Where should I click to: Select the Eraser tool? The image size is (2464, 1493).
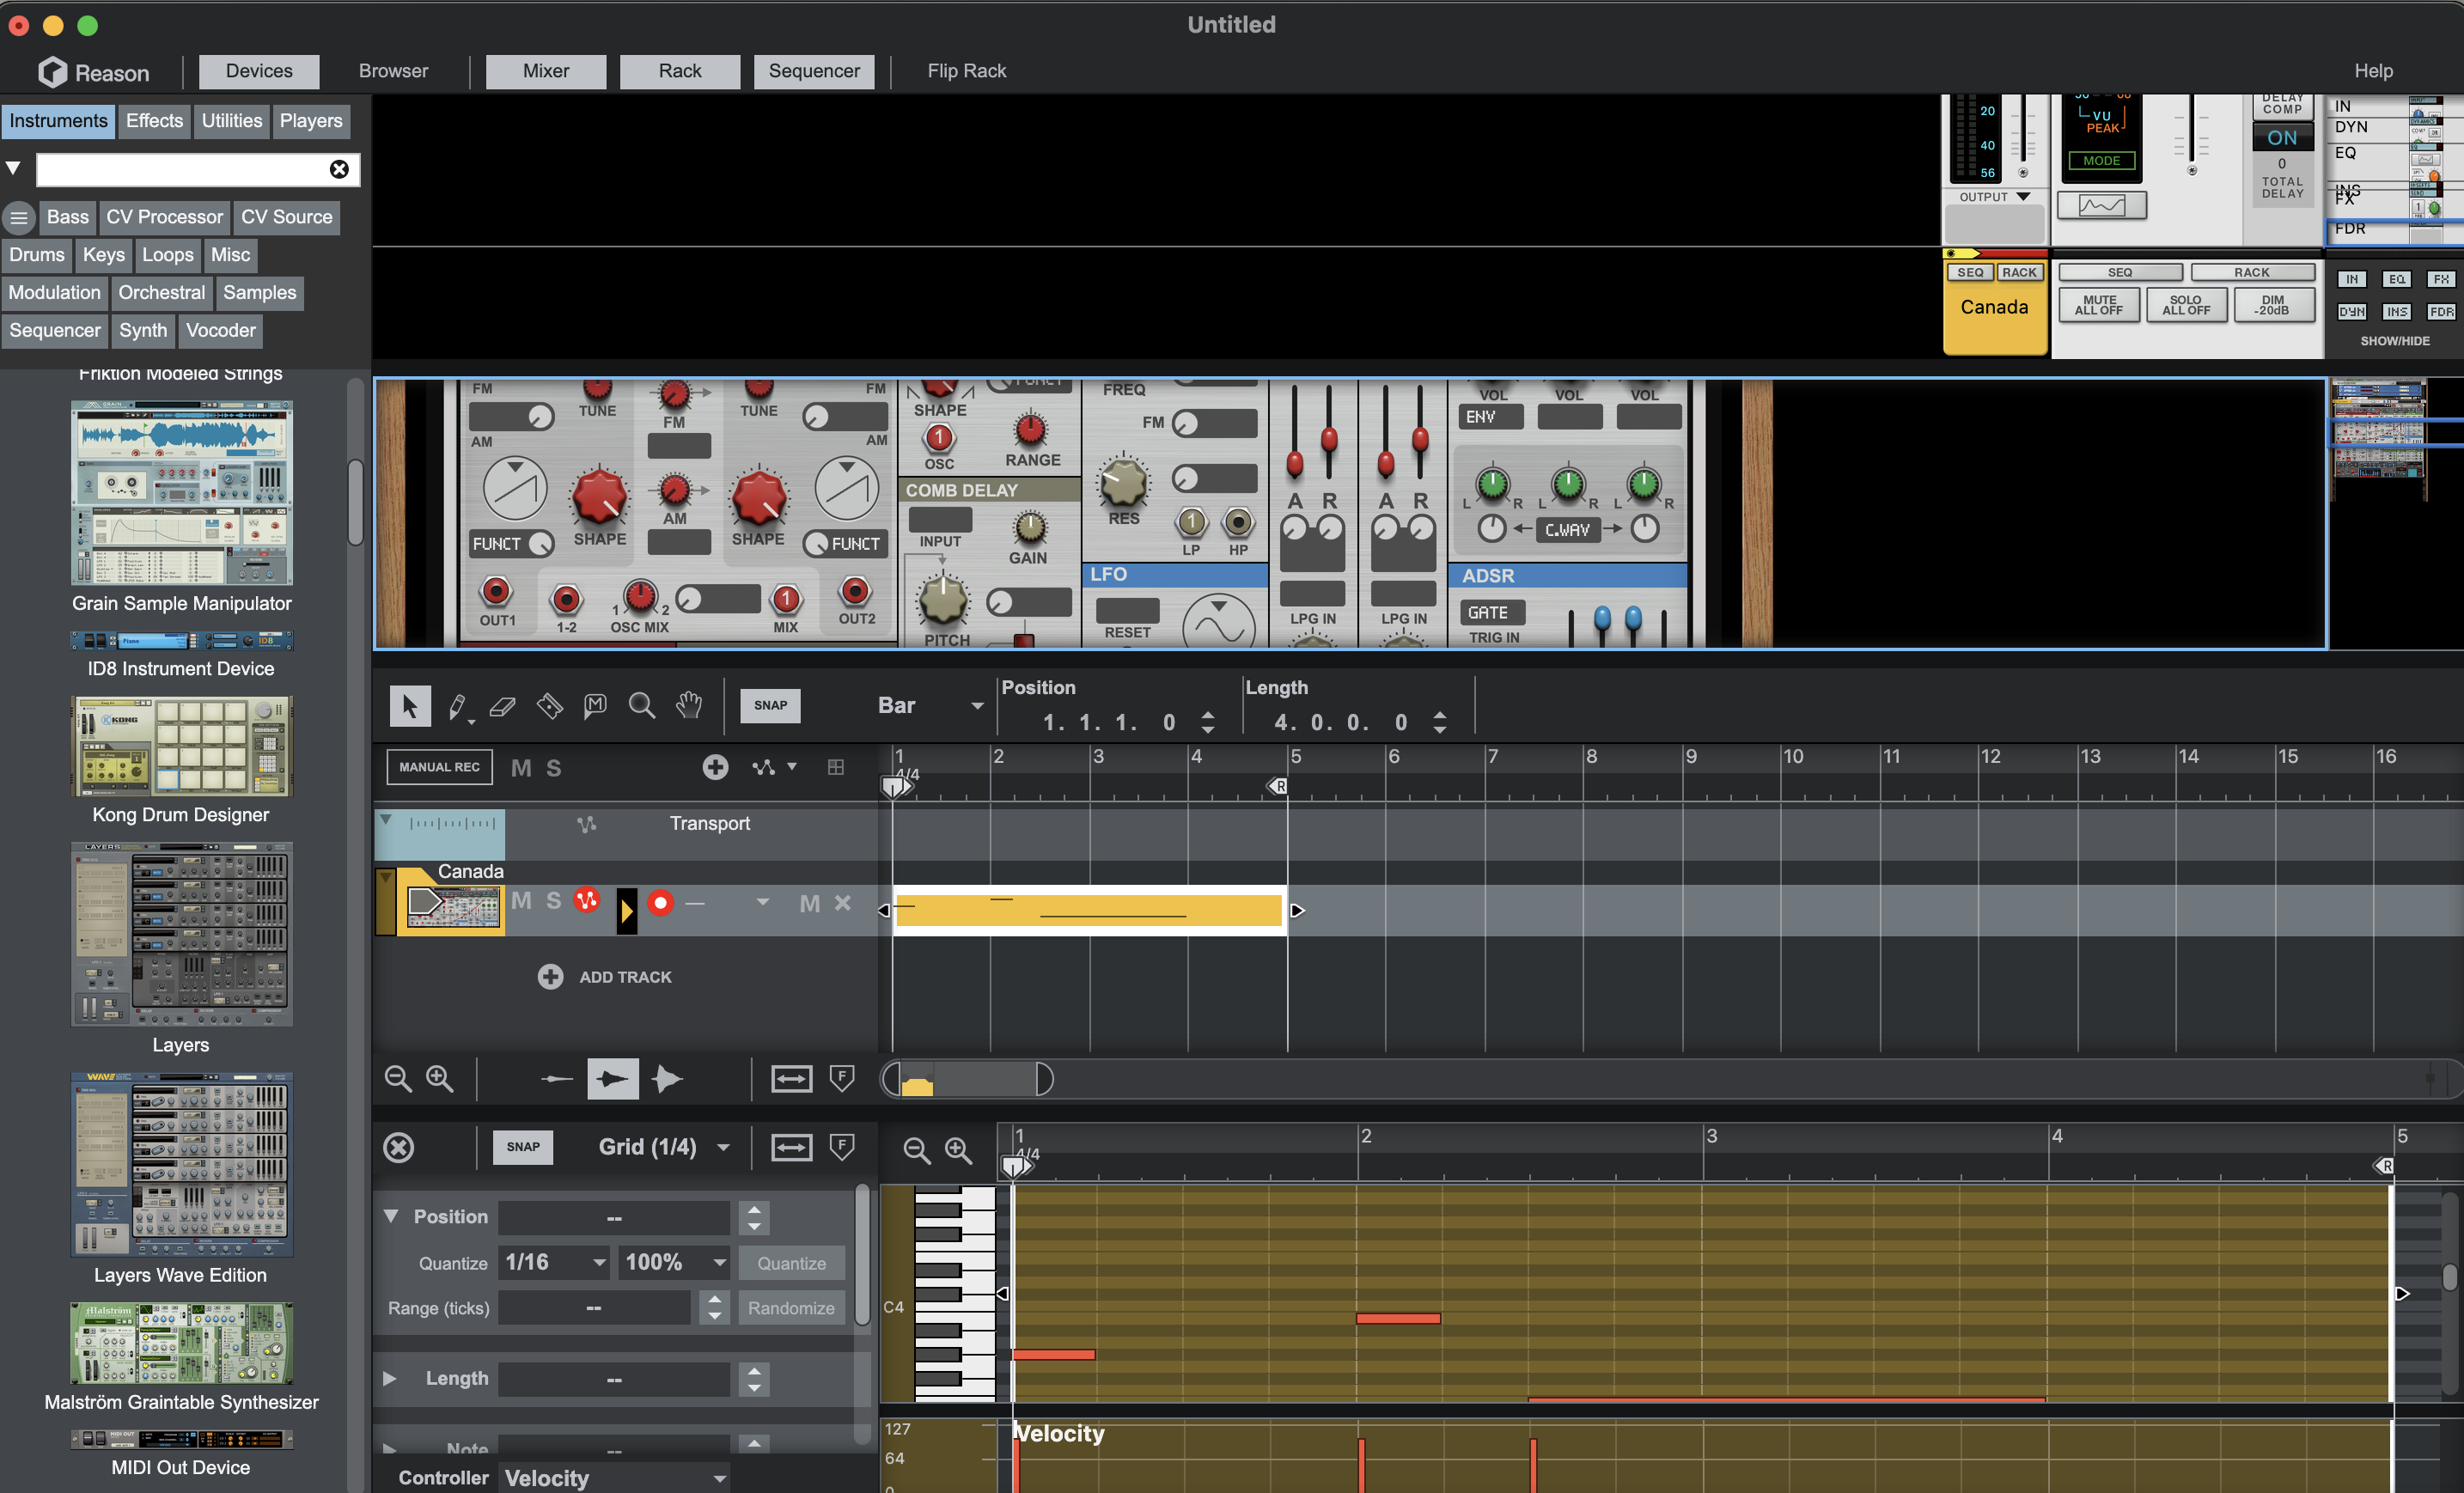[x=502, y=706]
